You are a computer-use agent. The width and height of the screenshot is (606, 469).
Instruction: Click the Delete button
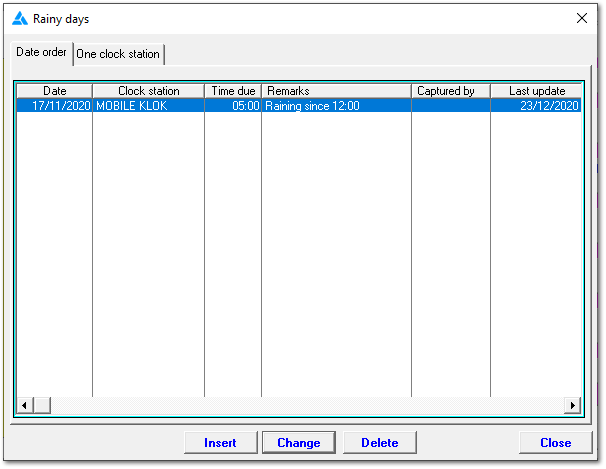pyautogui.click(x=380, y=443)
